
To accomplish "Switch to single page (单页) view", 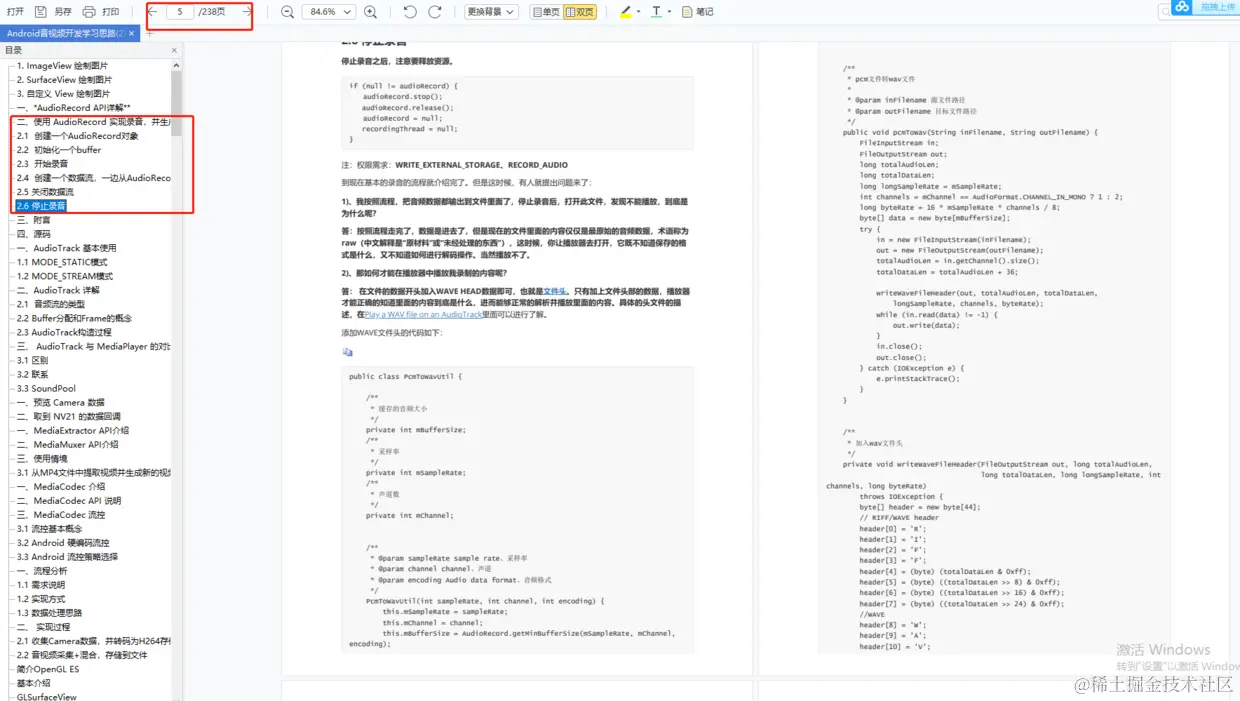I will (x=546, y=12).
